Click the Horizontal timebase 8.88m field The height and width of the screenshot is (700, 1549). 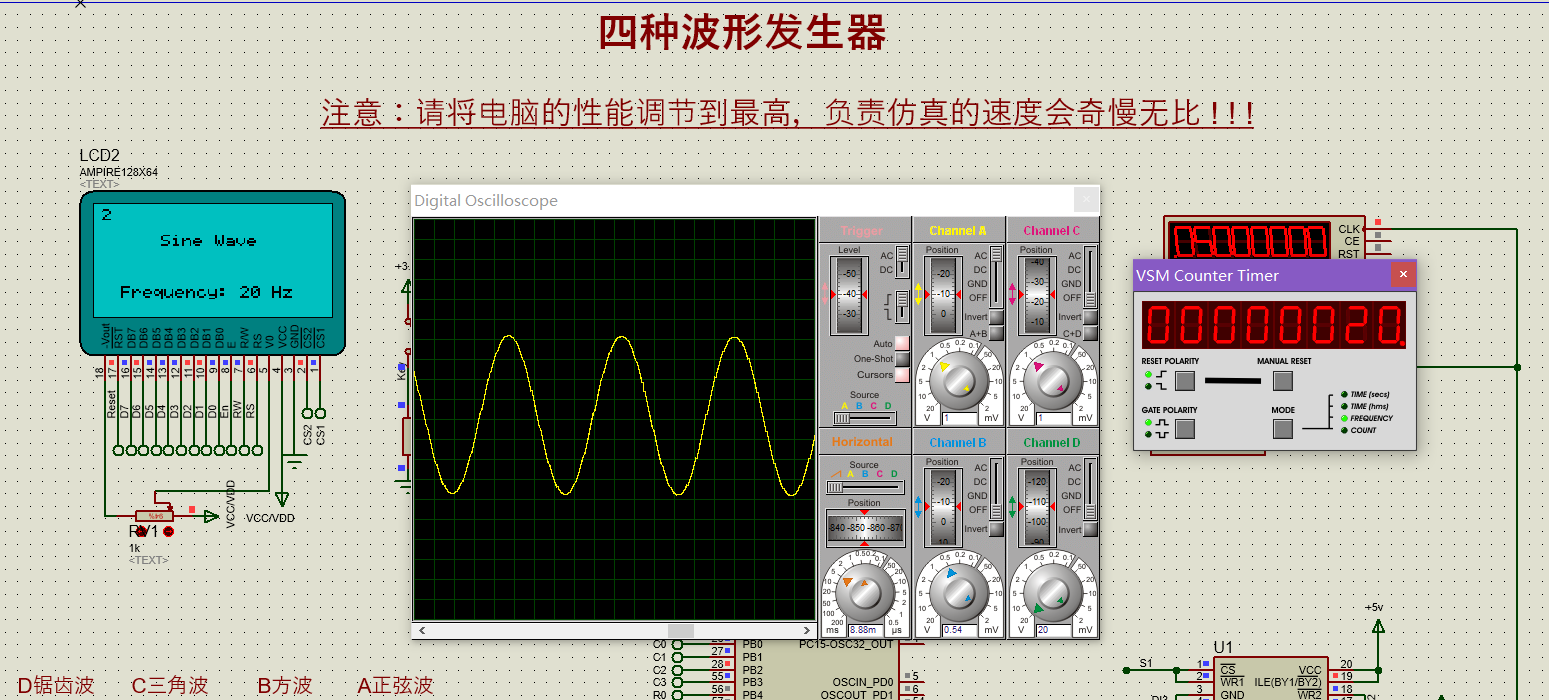click(866, 630)
